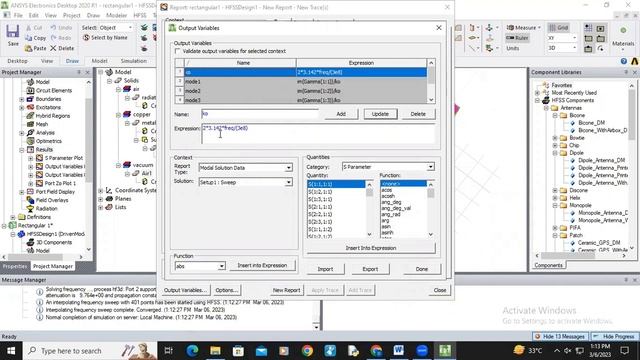Open the Report Type dropdown
The image size is (640, 360).
pos(289,168)
